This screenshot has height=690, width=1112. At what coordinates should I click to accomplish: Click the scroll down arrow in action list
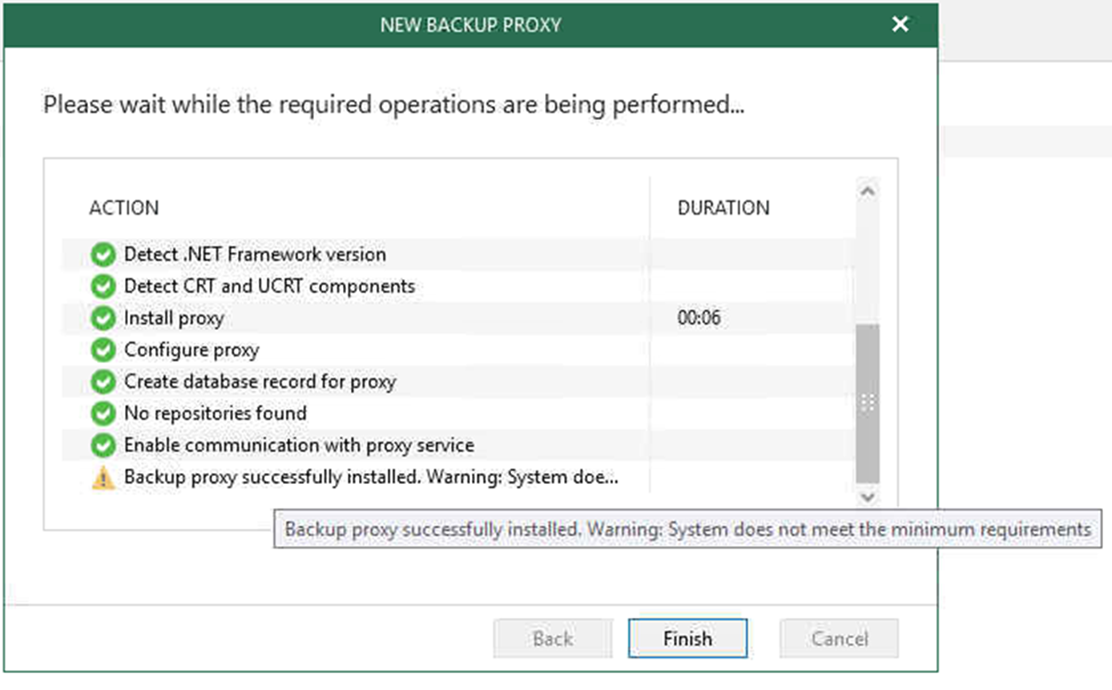point(867,497)
